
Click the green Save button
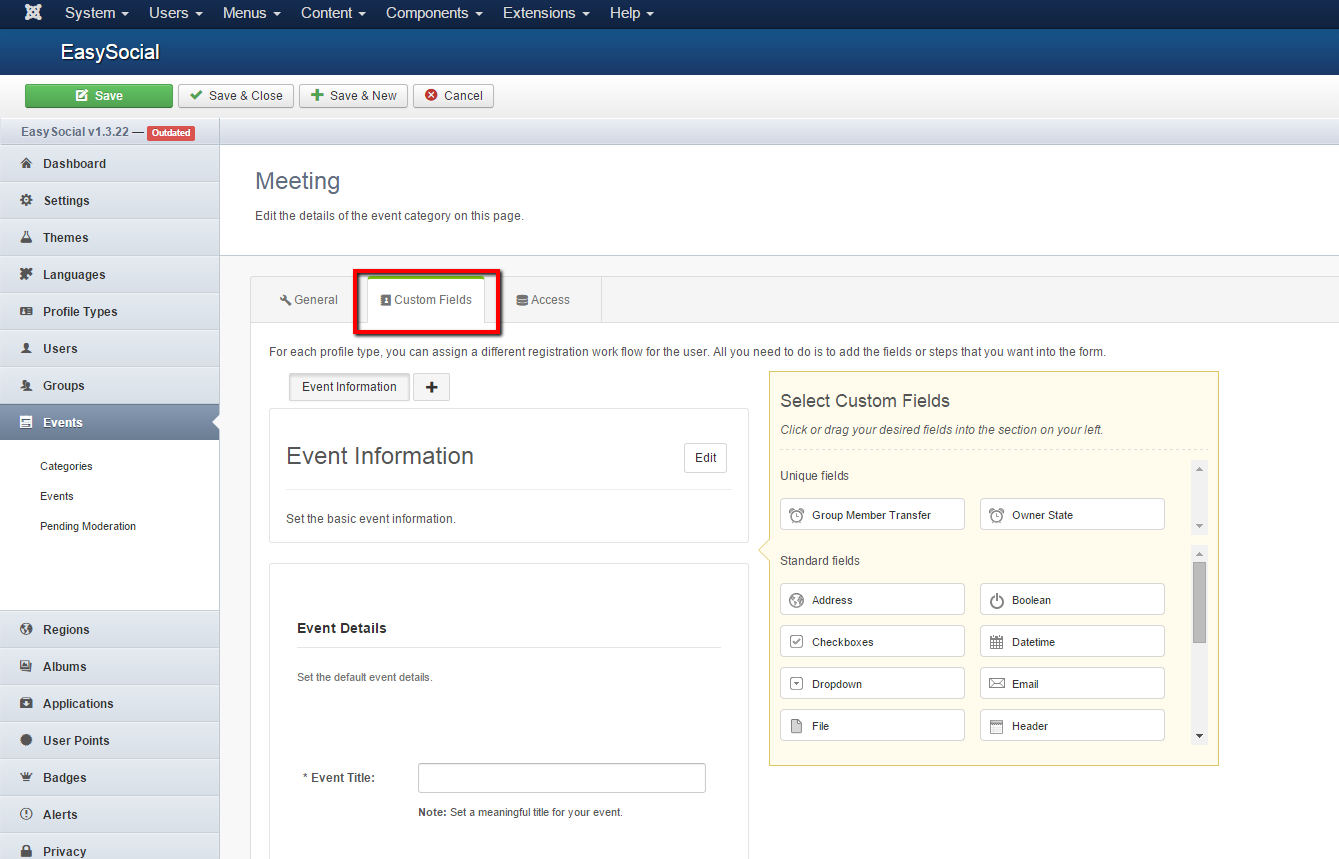pyautogui.click(x=99, y=96)
